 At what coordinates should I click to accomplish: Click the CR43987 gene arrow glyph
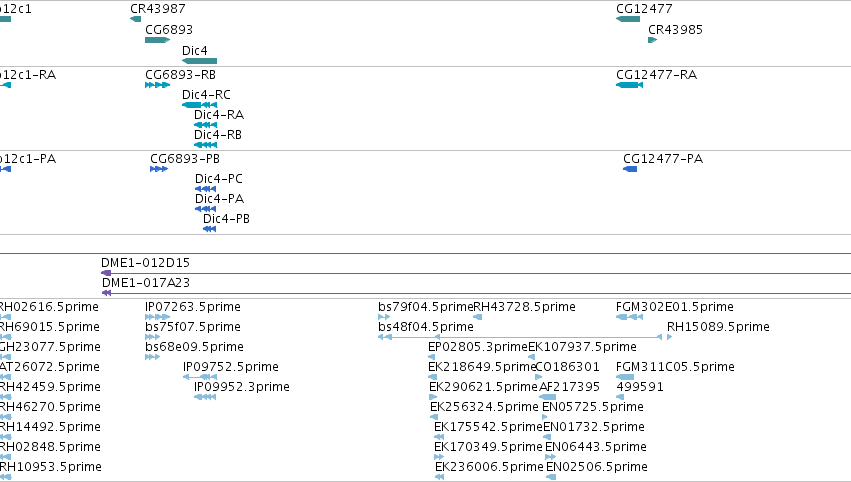tap(136, 19)
